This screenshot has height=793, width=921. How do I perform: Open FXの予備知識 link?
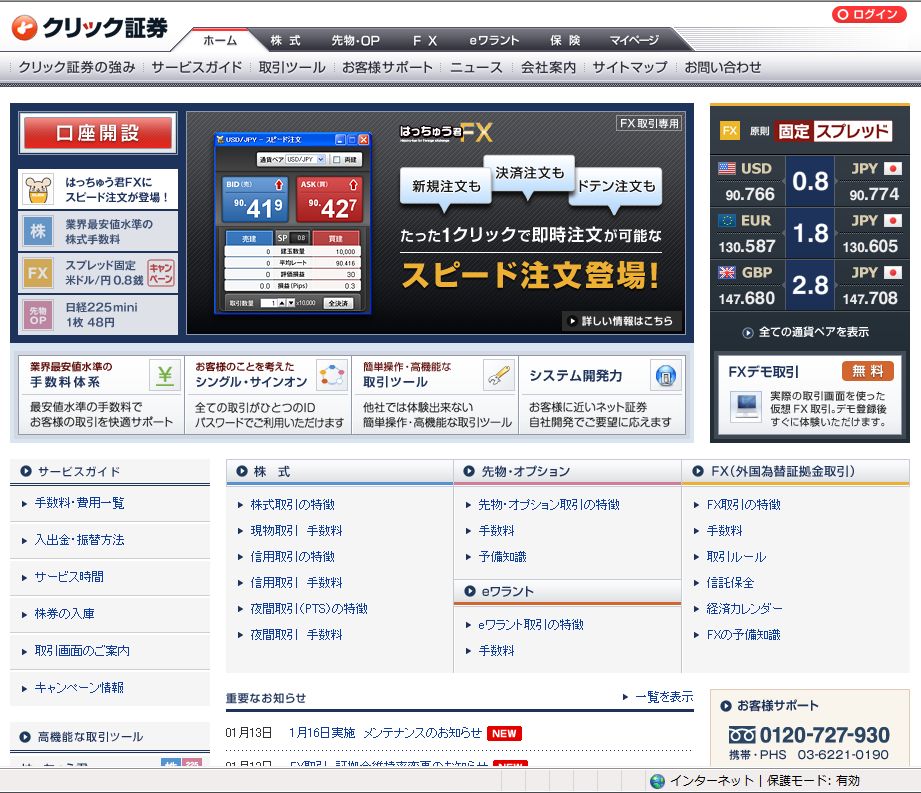coord(744,635)
